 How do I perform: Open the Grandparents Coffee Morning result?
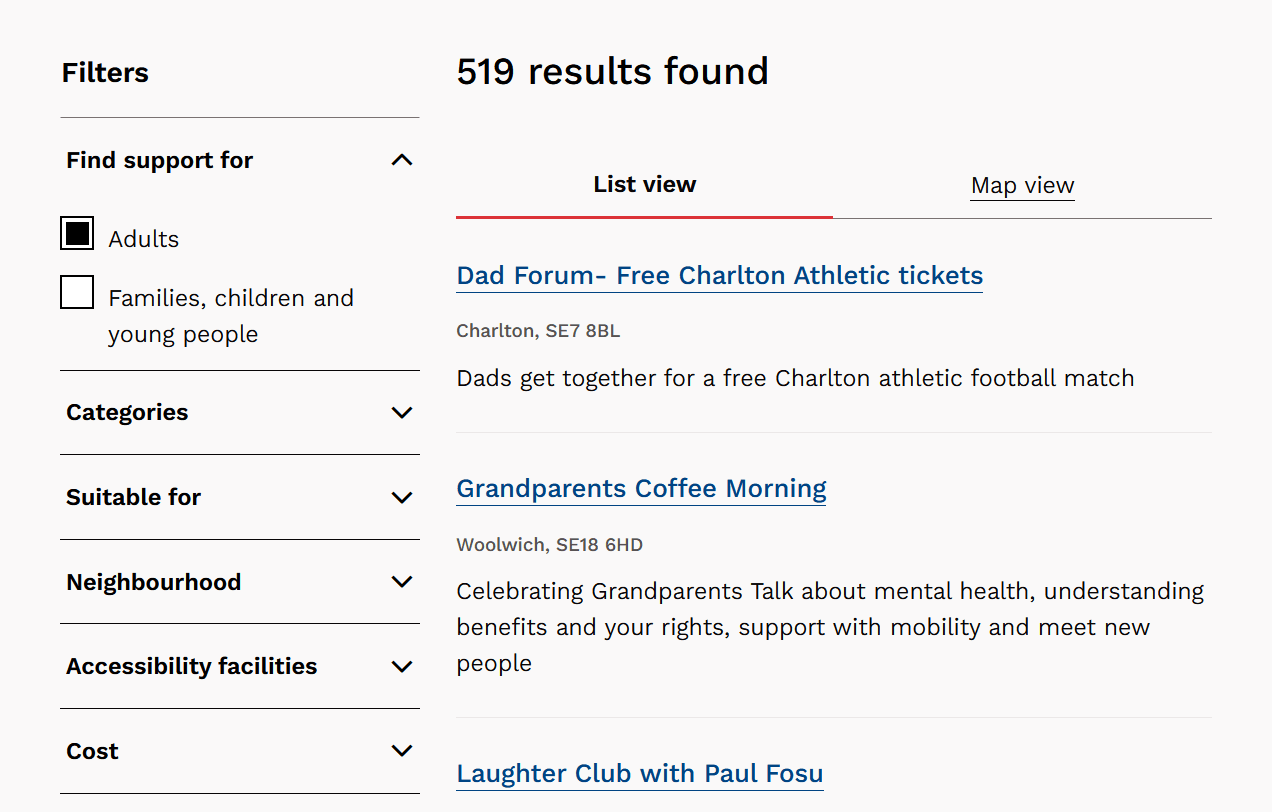[641, 488]
